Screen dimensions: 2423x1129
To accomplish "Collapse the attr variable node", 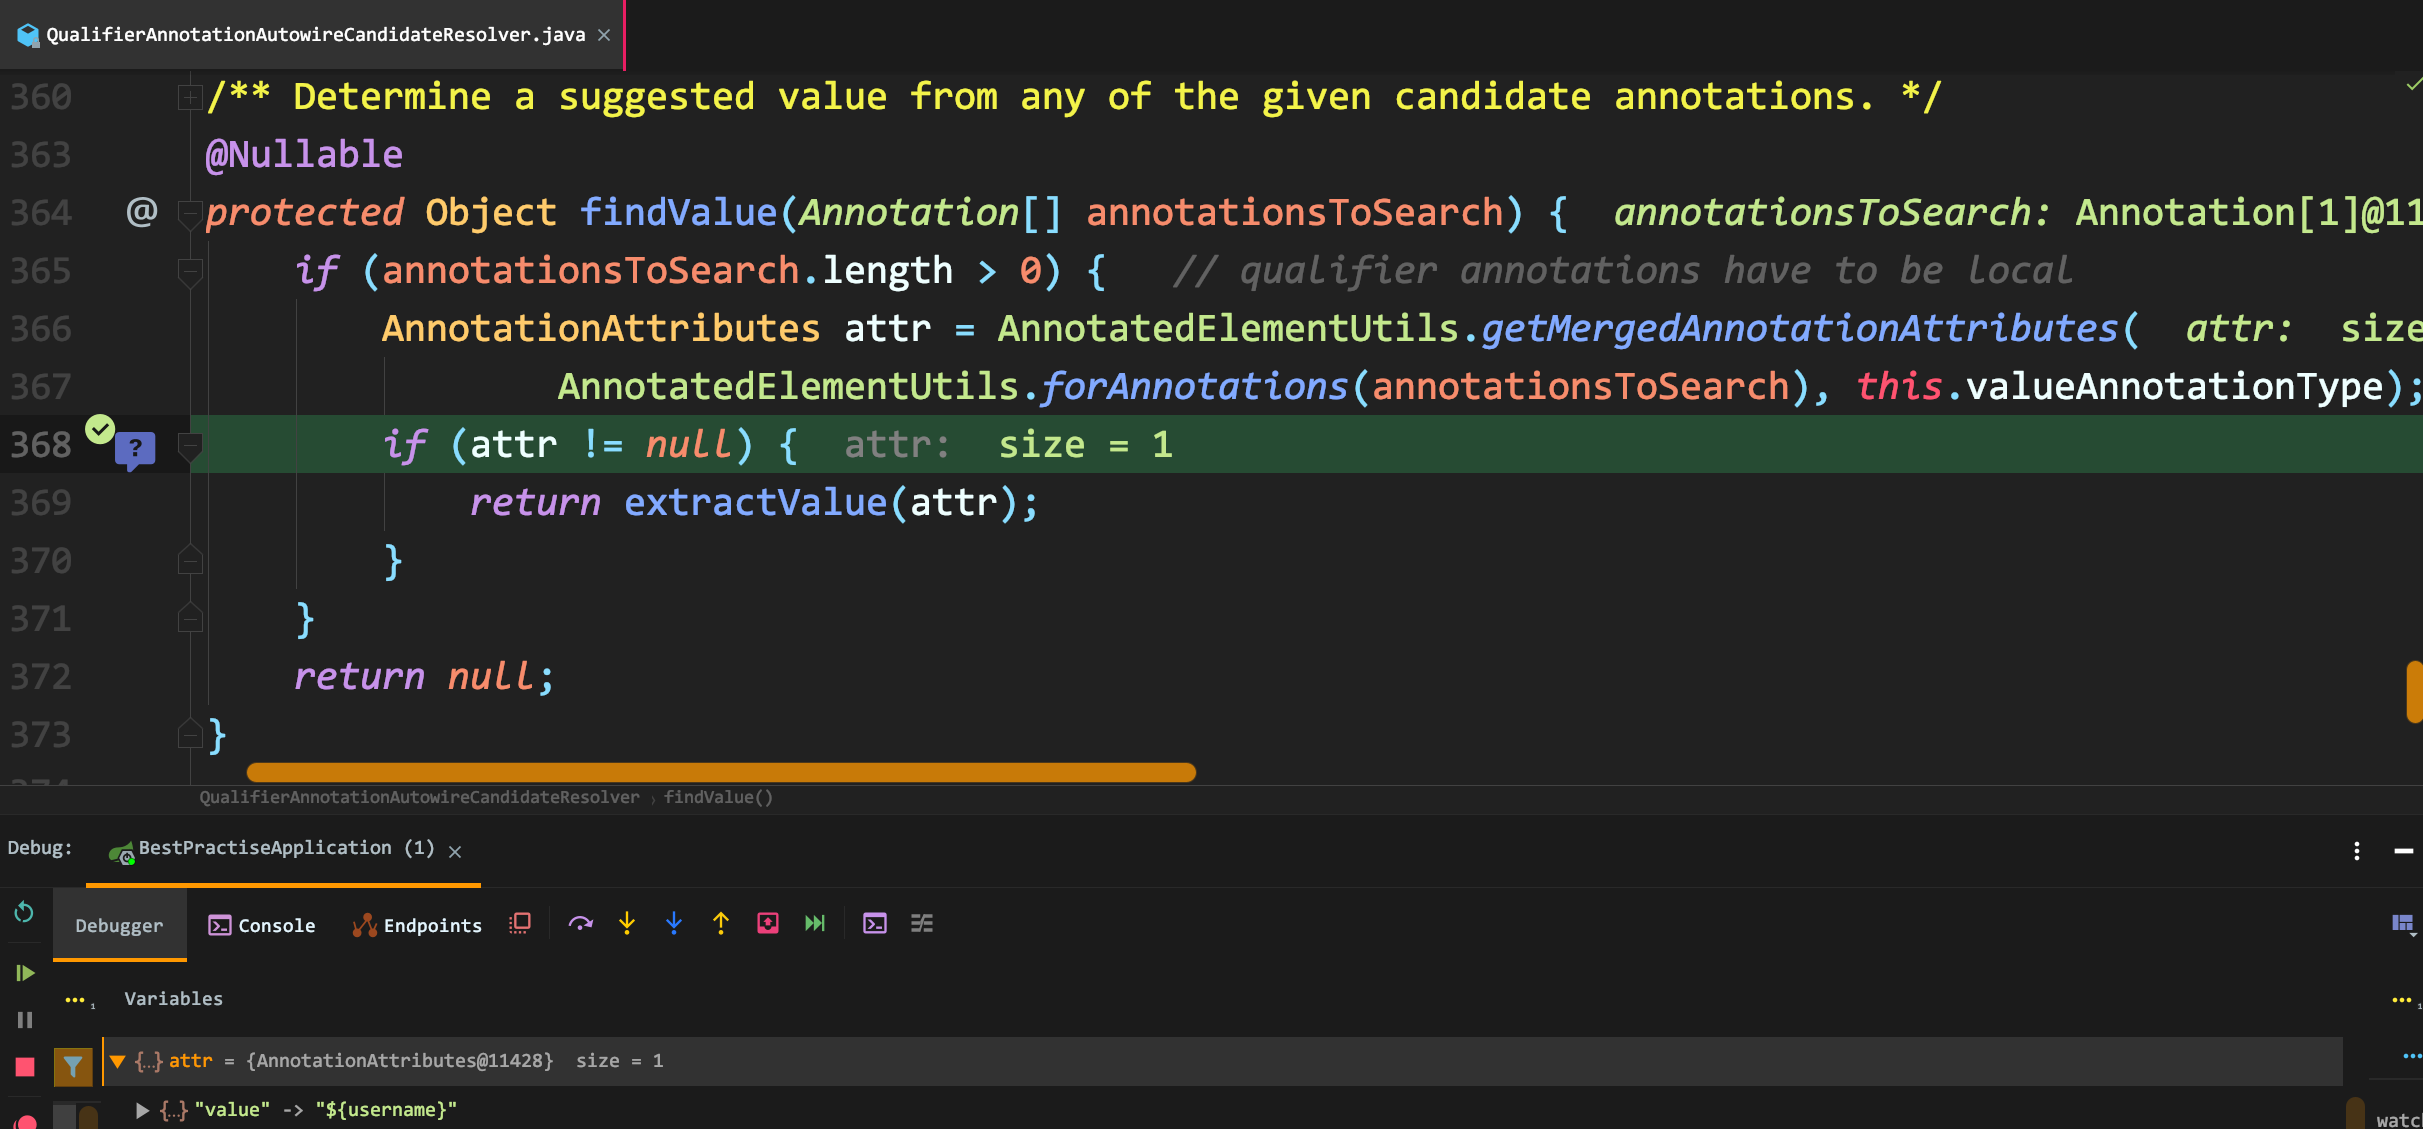I will [x=118, y=1061].
